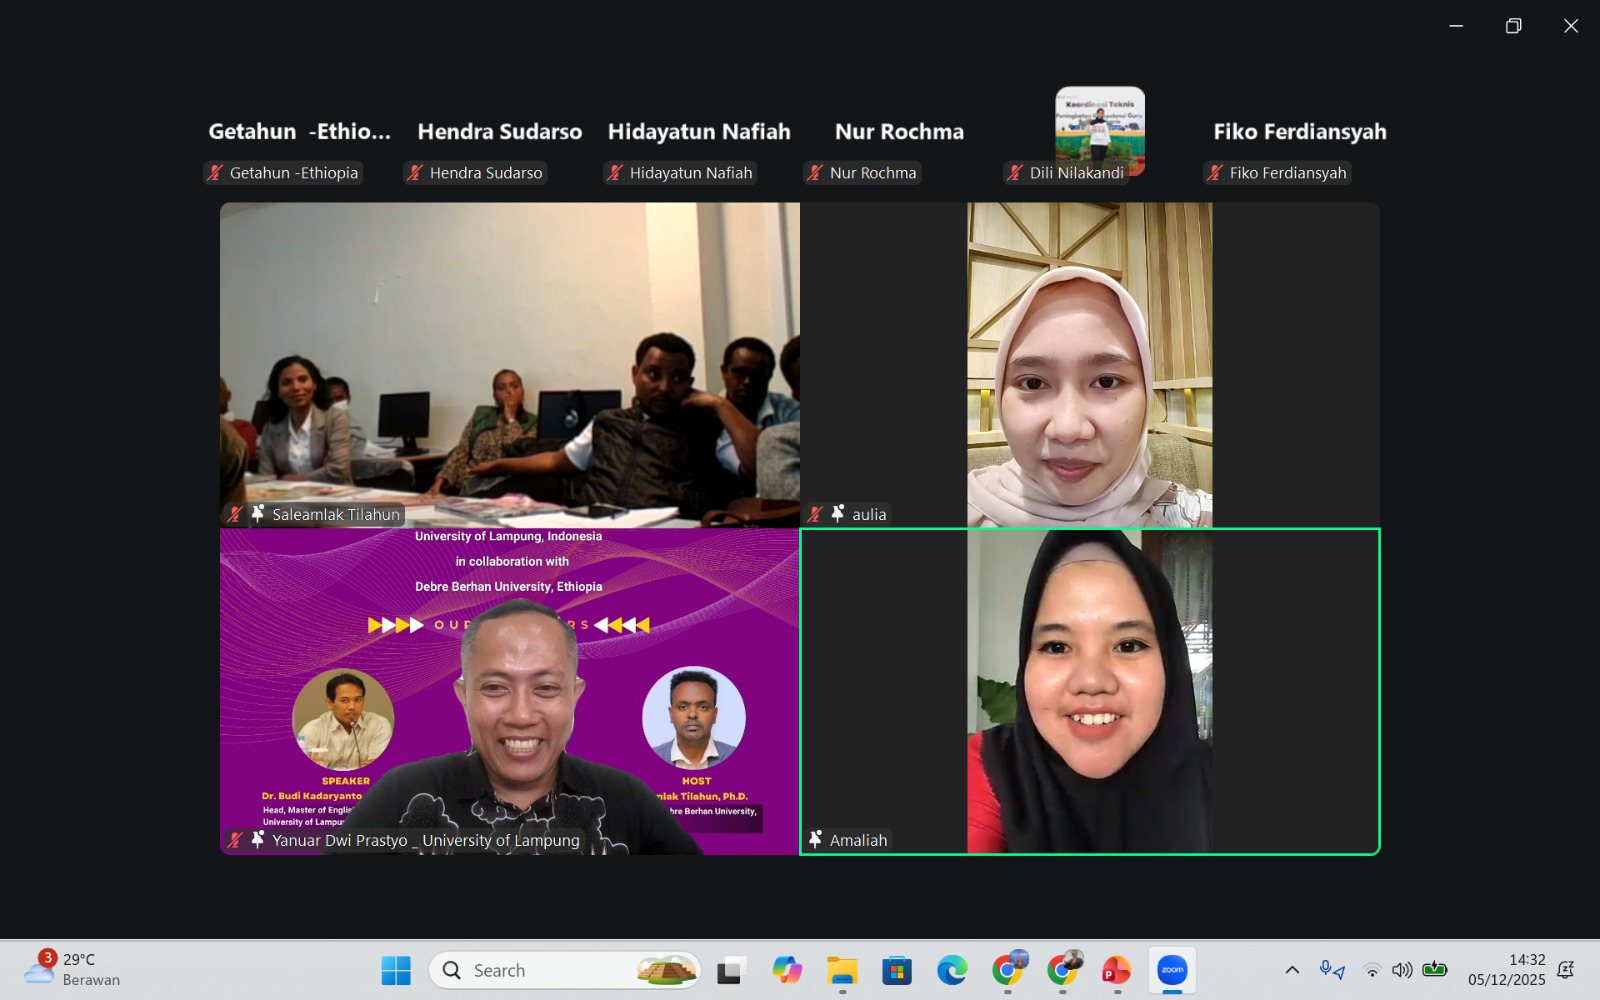The width and height of the screenshot is (1600, 1000).
Task: Open the notification bell in the taskbar corner
Action: 1566,970
